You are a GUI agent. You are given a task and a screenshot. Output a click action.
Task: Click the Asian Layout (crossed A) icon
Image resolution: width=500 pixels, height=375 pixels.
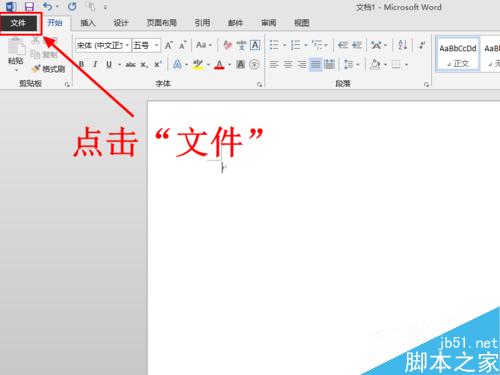pos(376,45)
